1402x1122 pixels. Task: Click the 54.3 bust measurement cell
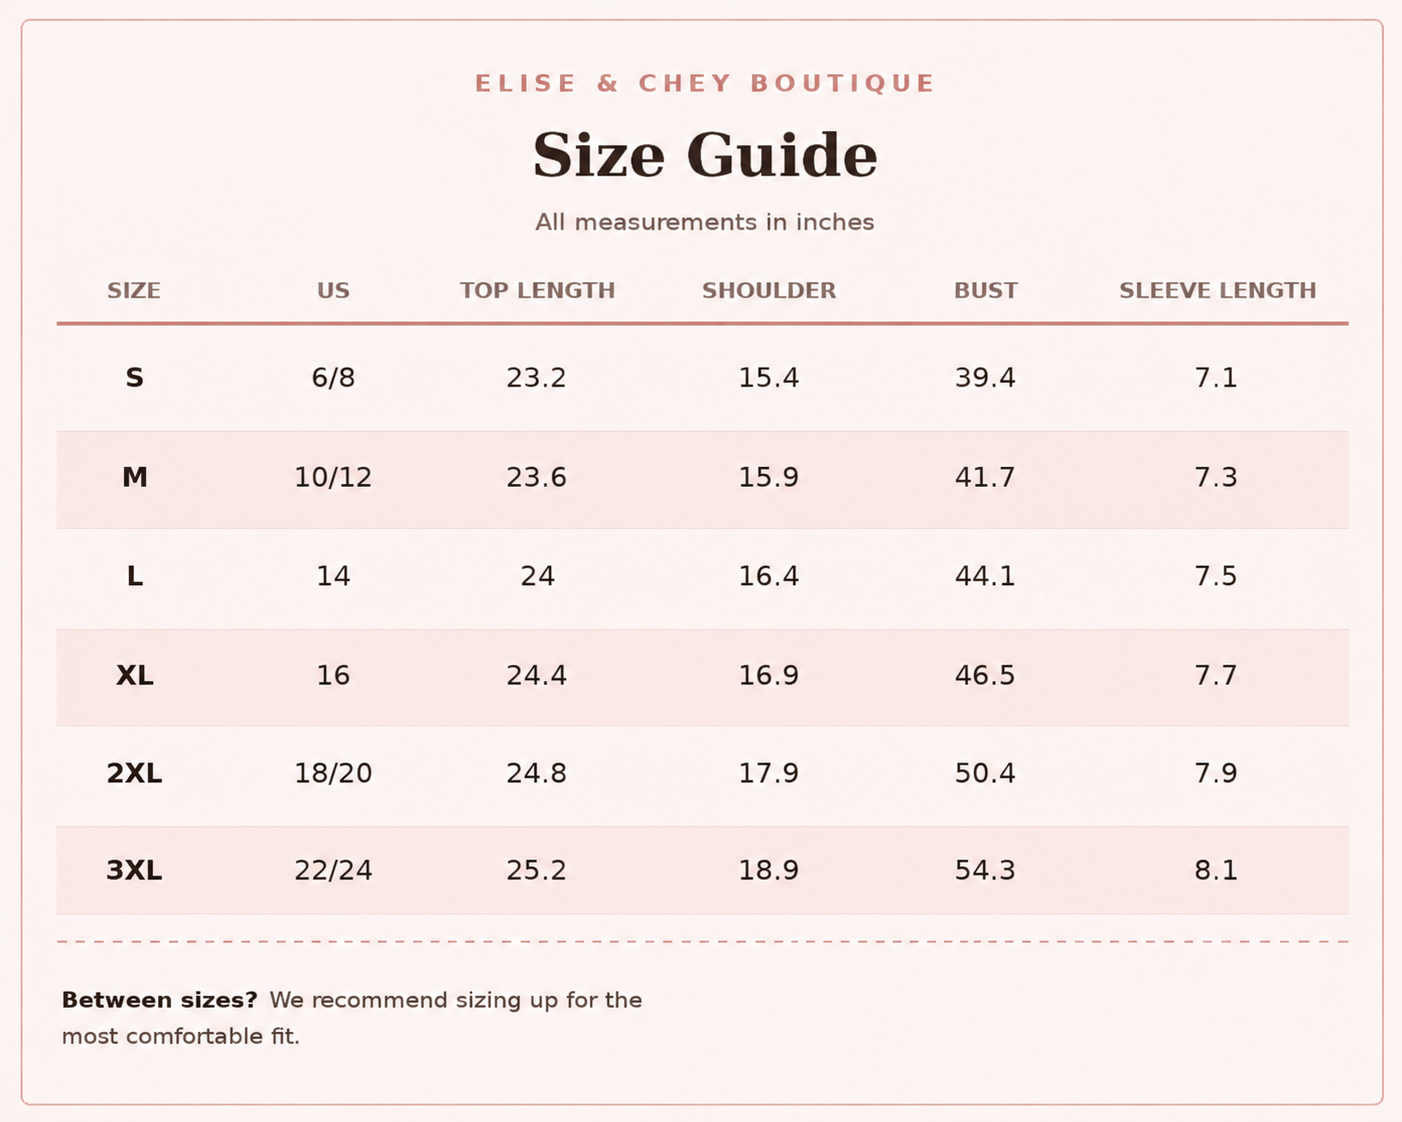click(985, 871)
